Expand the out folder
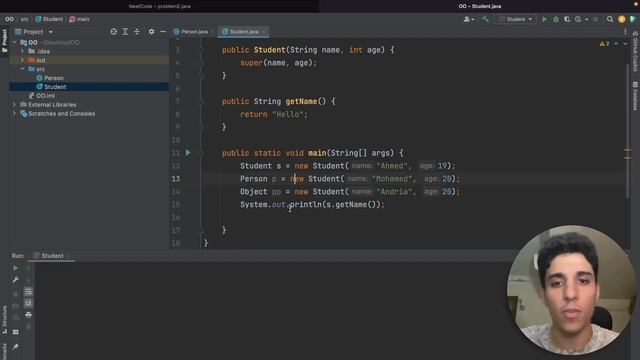The height and width of the screenshot is (360, 640). (22, 60)
